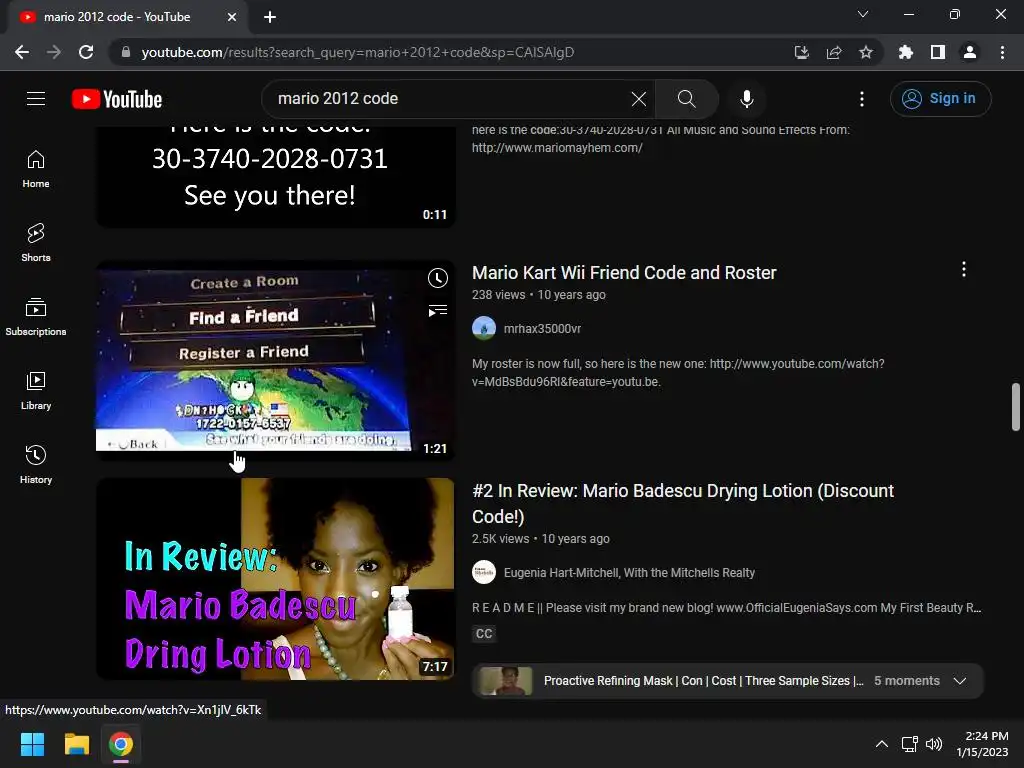The image size is (1024, 768).
Task: Play the Mario Kart Wii Find a Friend thumbnail
Action: click(275, 360)
